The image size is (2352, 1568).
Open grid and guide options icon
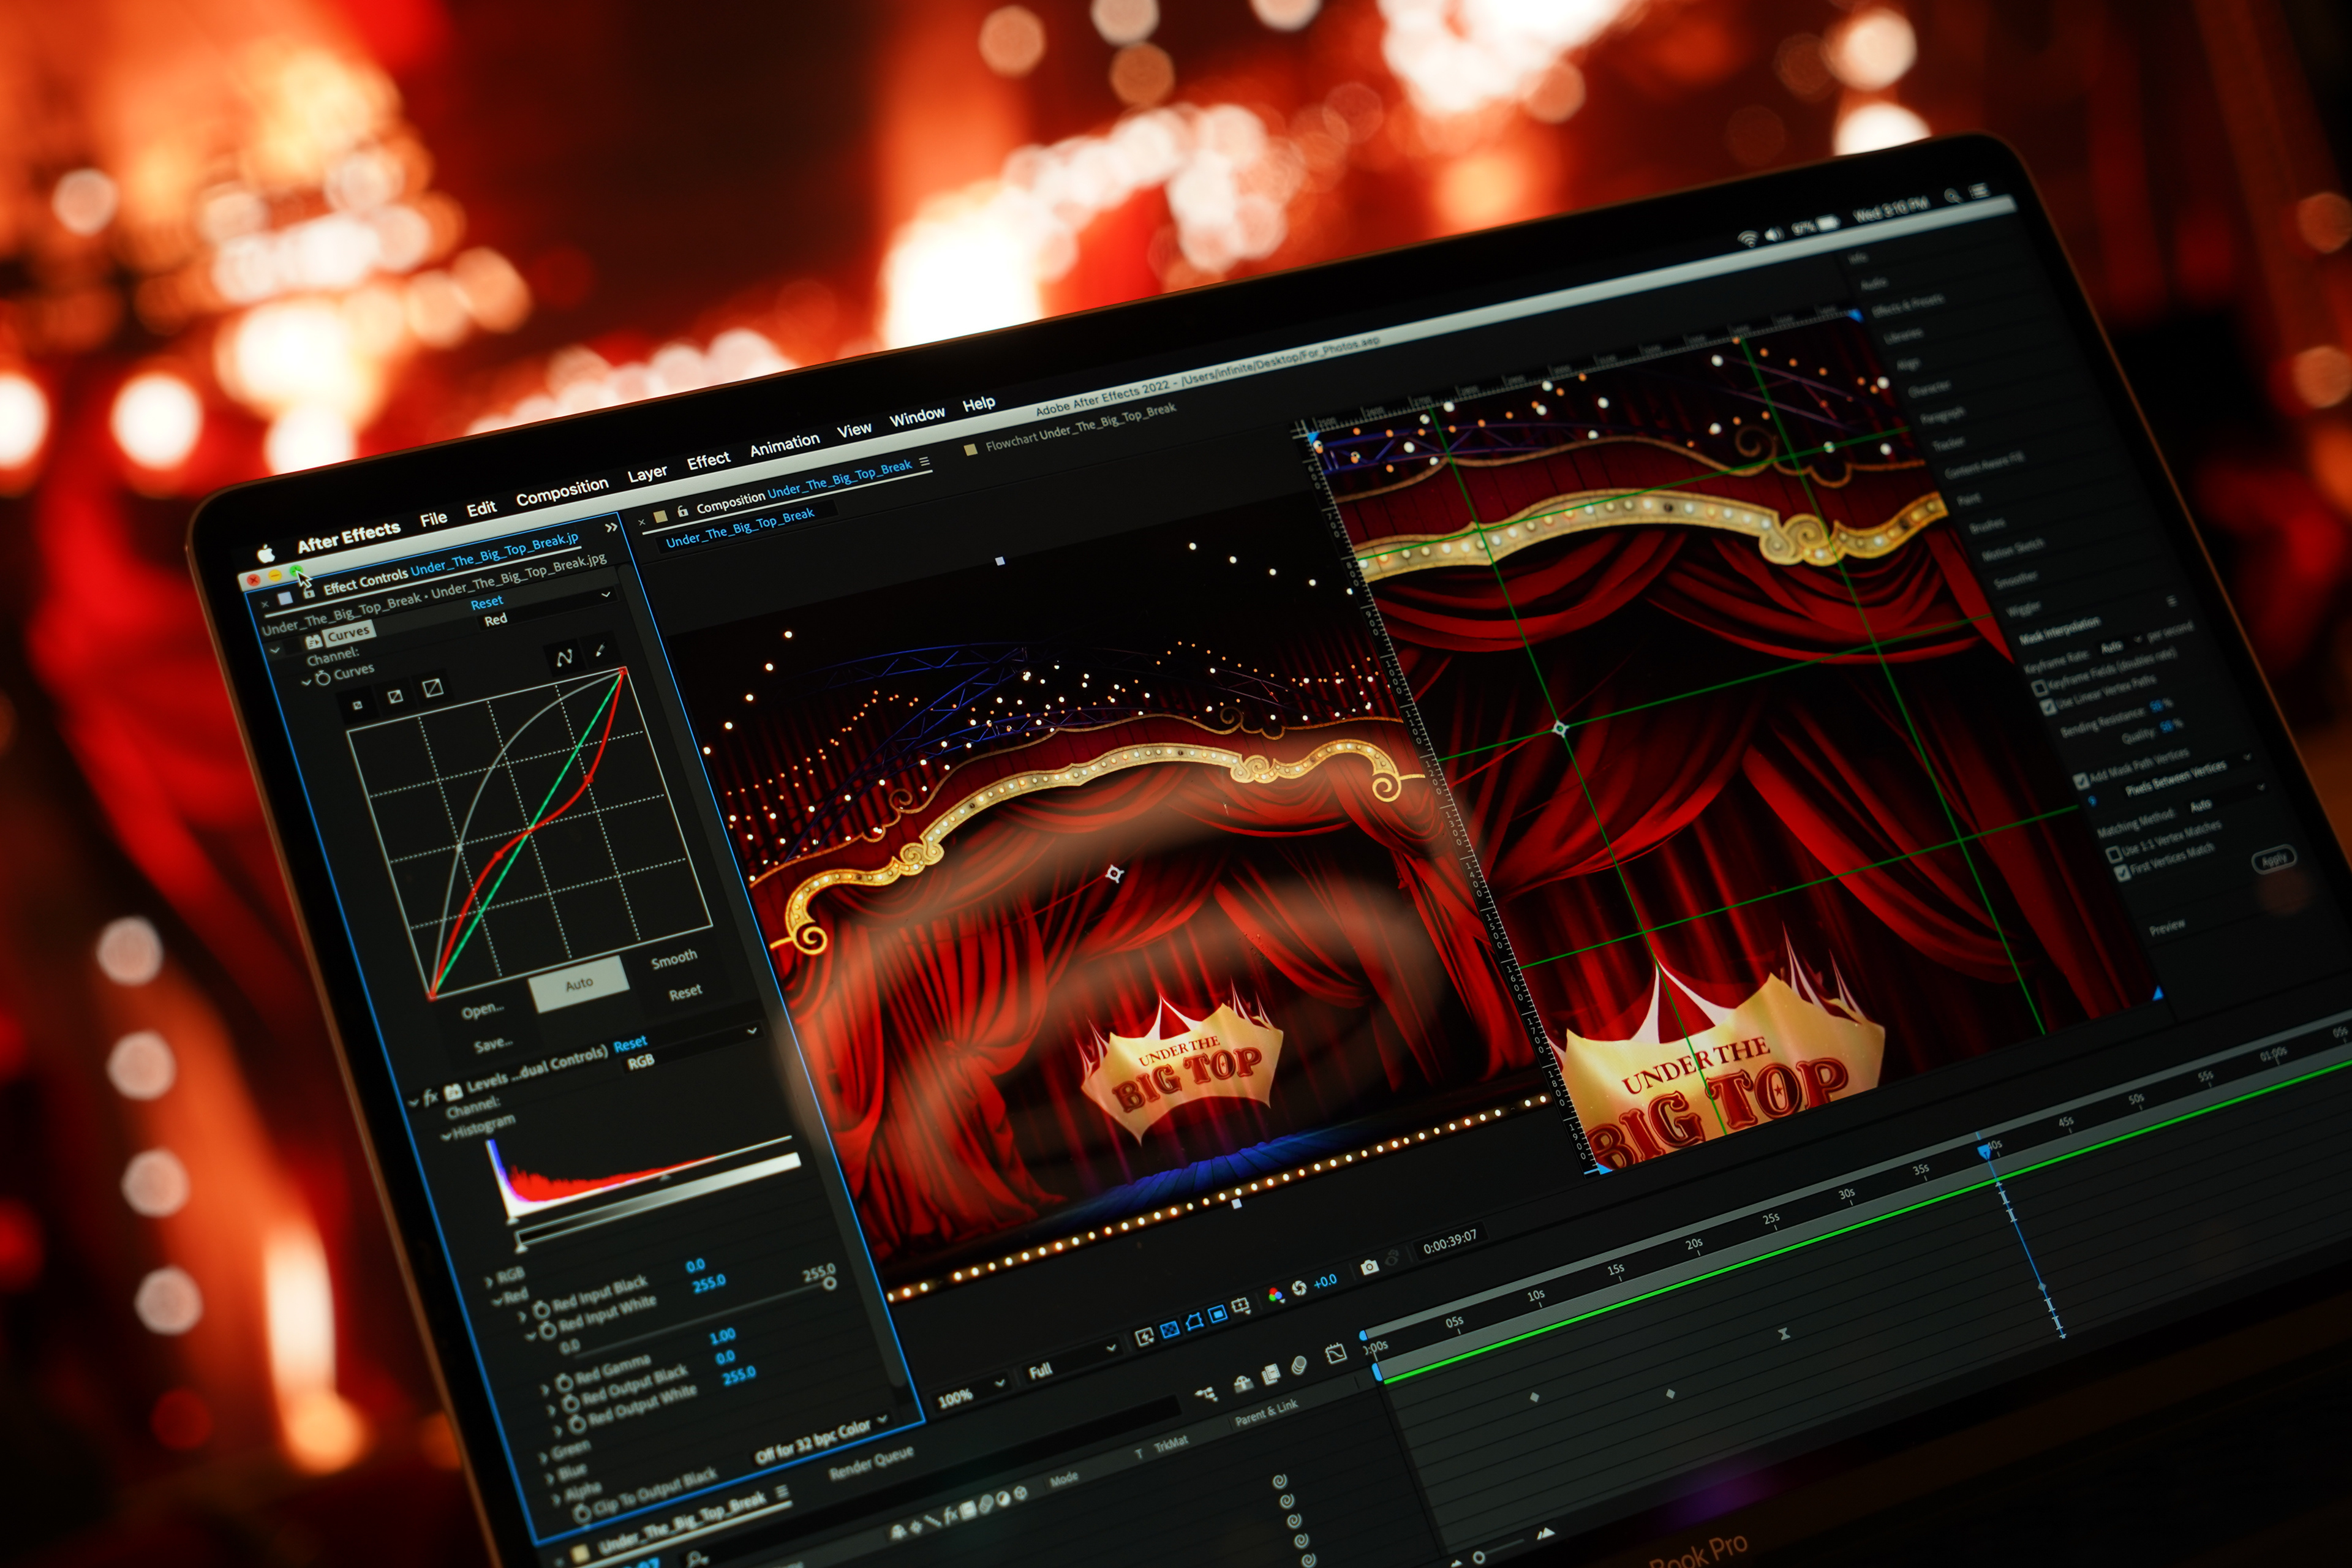click(1241, 1306)
